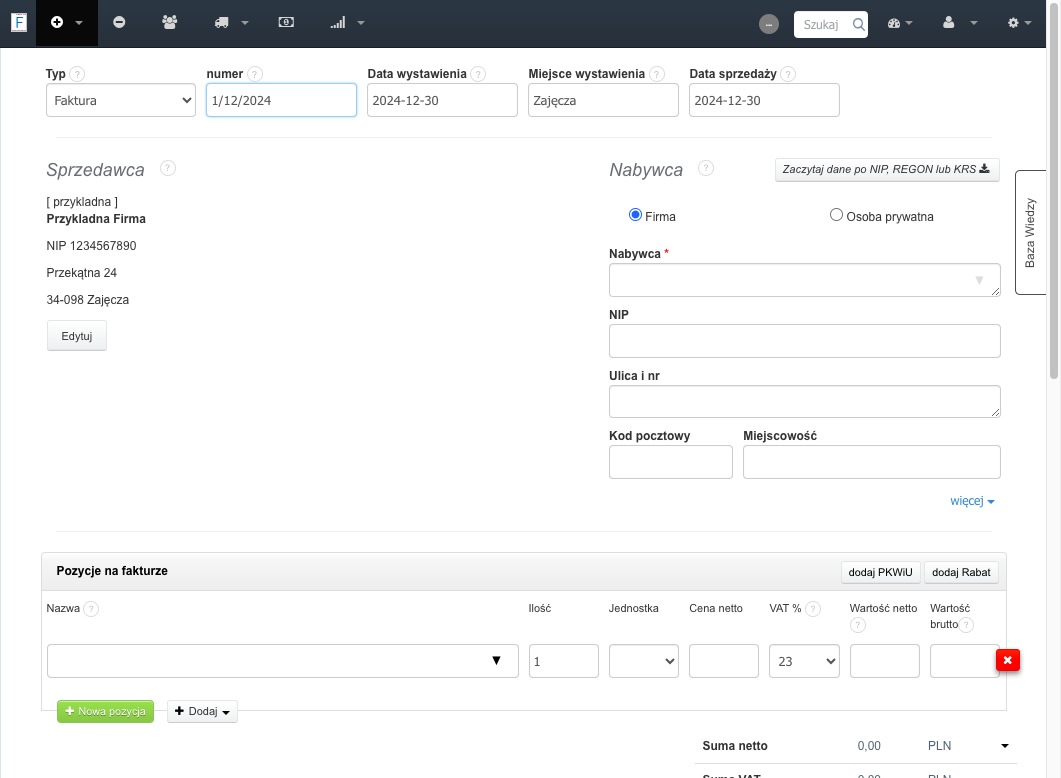Image resolution: width=1061 pixels, height=778 pixels.
Task: Show help for Data wystawienia
Action: pos(478,74)
